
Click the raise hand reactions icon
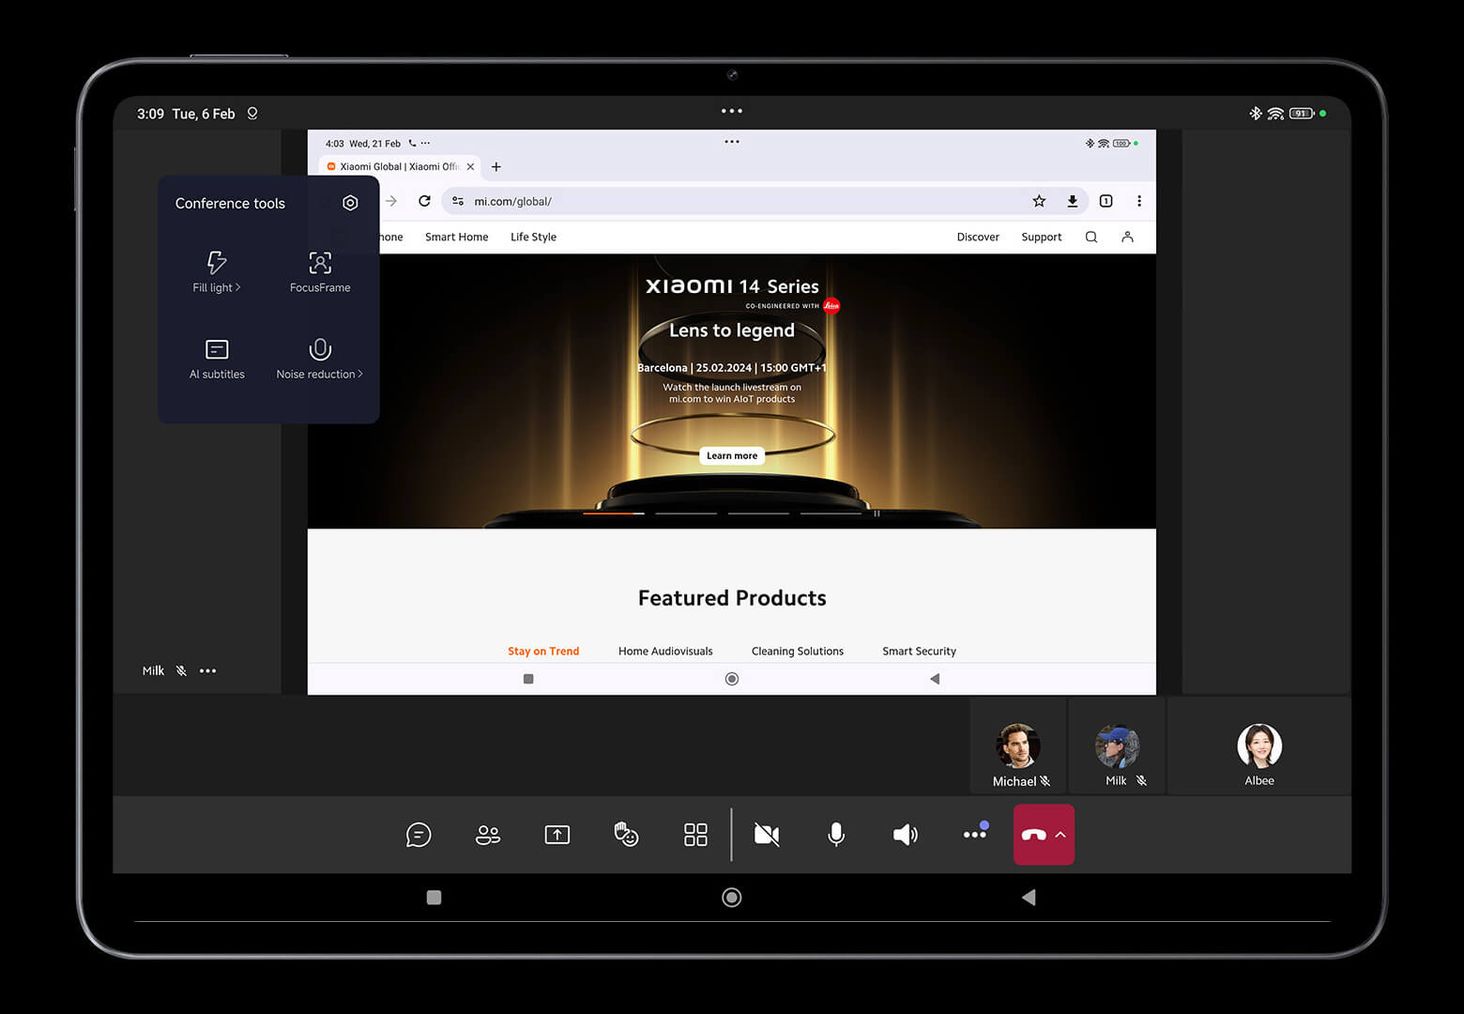(x=626, y=835)
